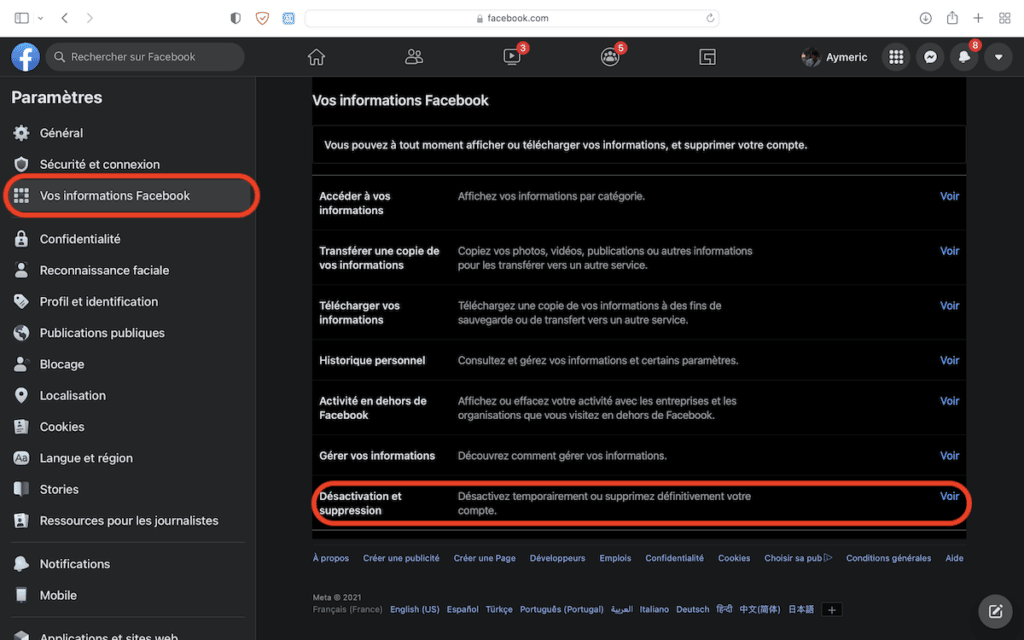Expand the account dropdown arrow
This screenshot has width=1024, height=640.
[998, 57]
